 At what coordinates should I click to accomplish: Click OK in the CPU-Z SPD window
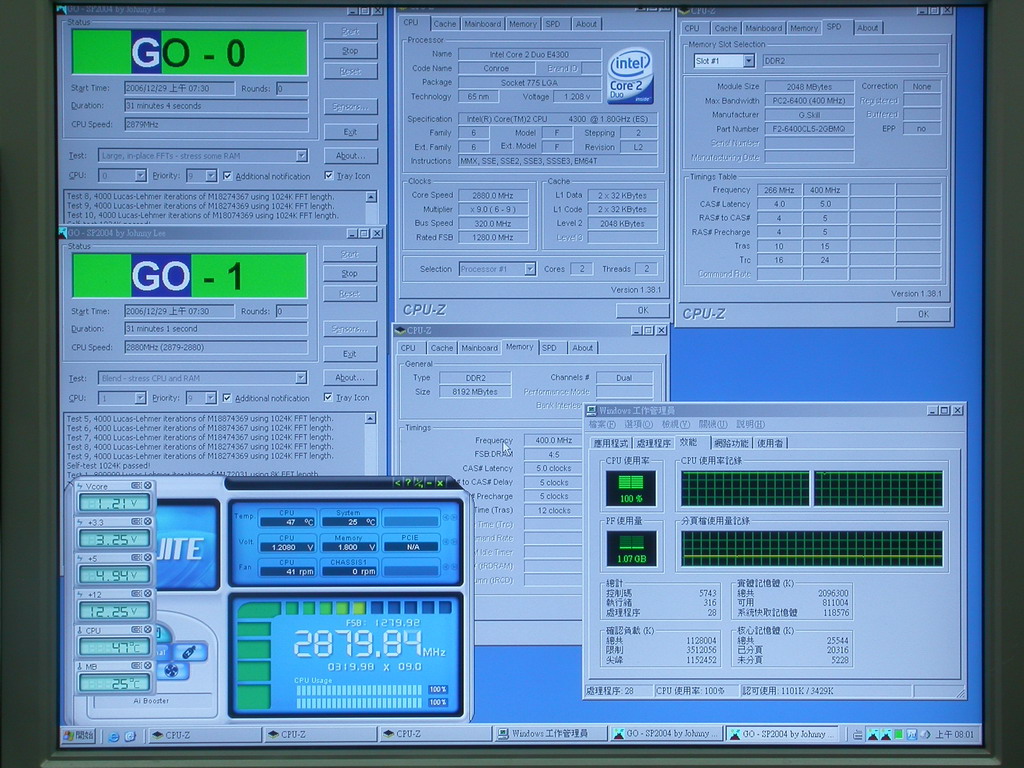coord(922,314)
